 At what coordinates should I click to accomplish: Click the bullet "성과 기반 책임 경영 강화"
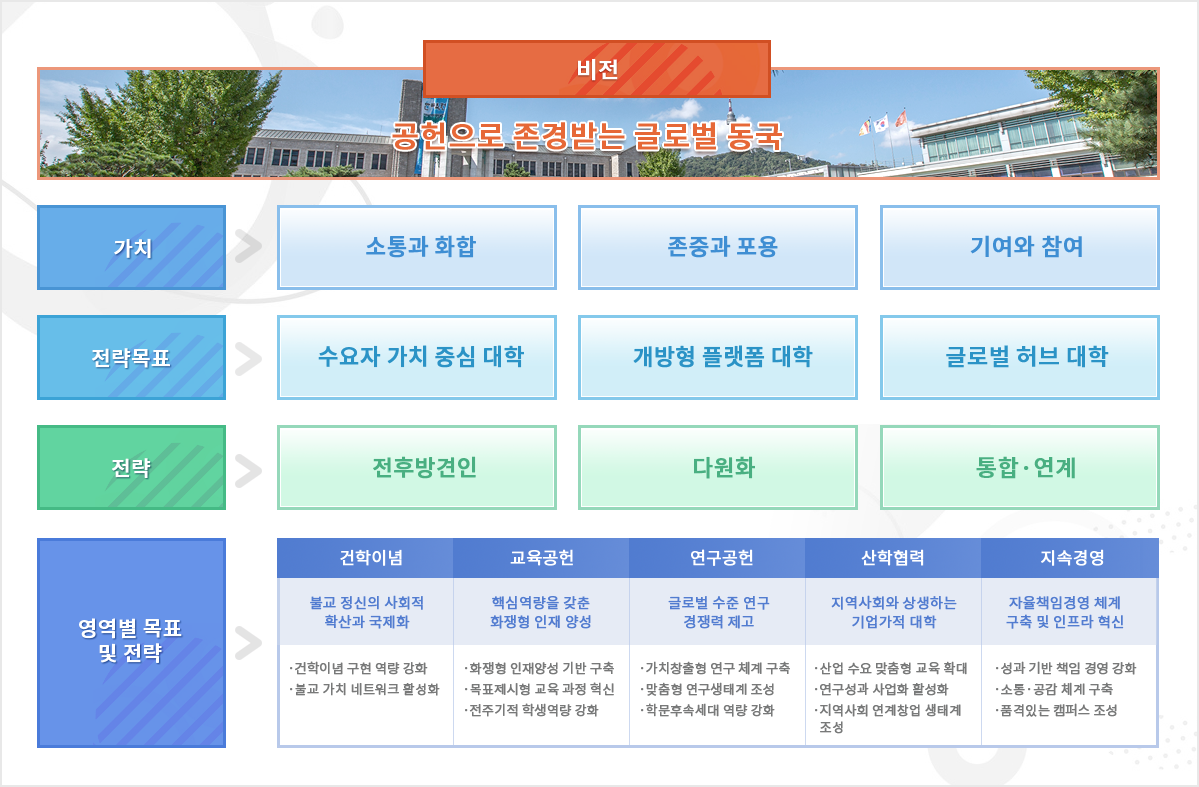pos(1066,668)
